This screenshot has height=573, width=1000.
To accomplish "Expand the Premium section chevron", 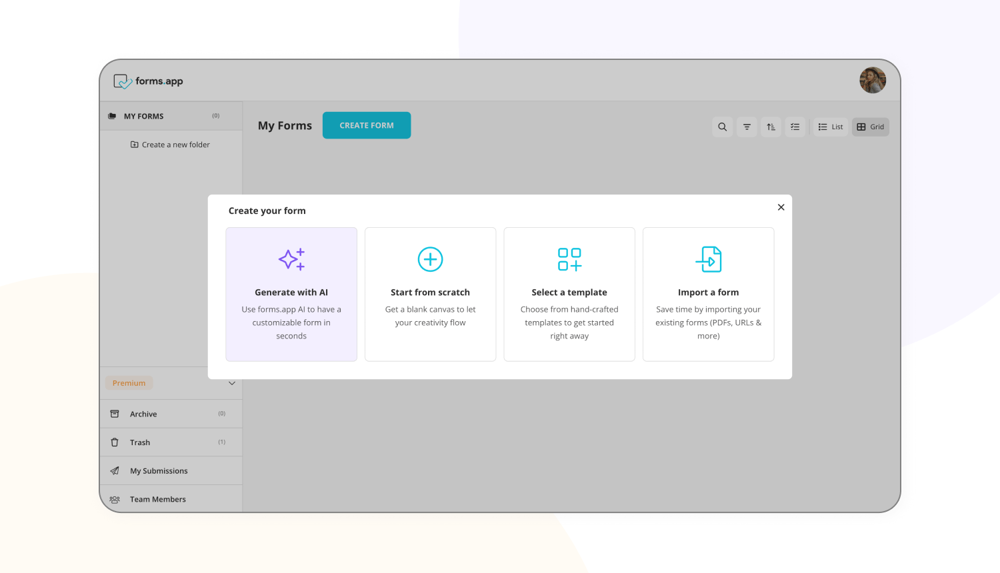I will click(x=232, y=383).
